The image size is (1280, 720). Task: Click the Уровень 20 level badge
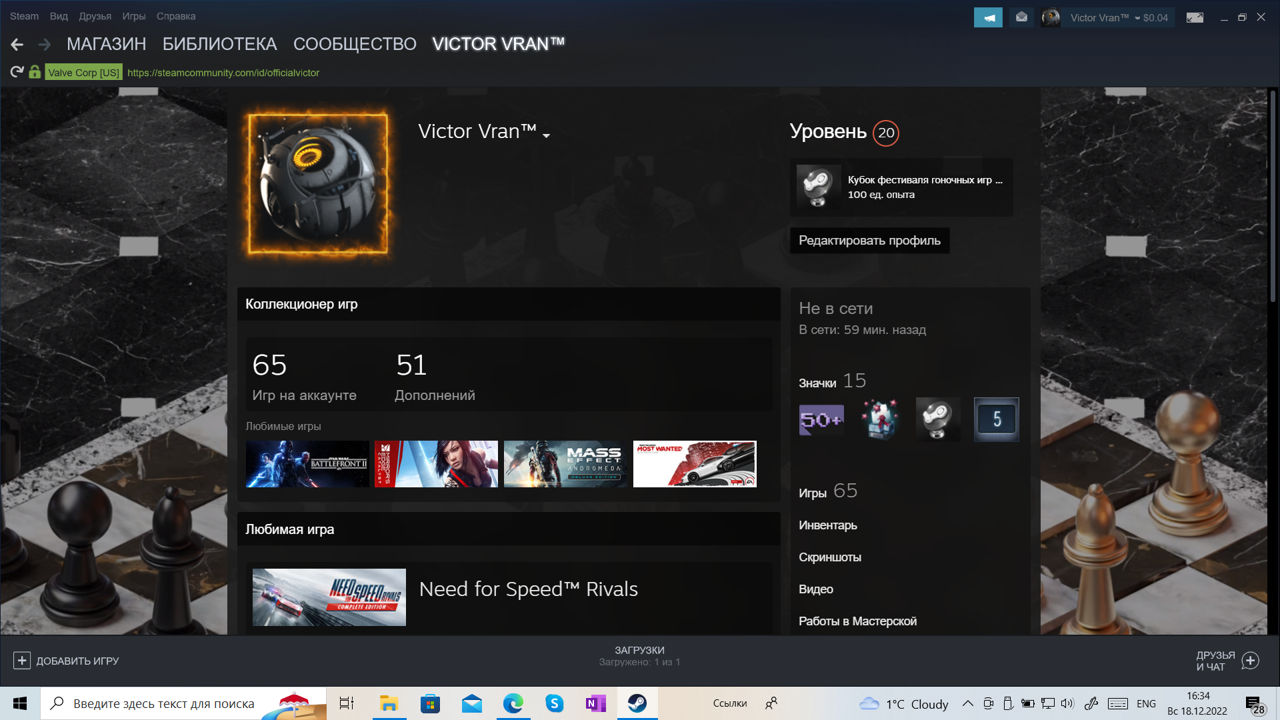(886, 132)
